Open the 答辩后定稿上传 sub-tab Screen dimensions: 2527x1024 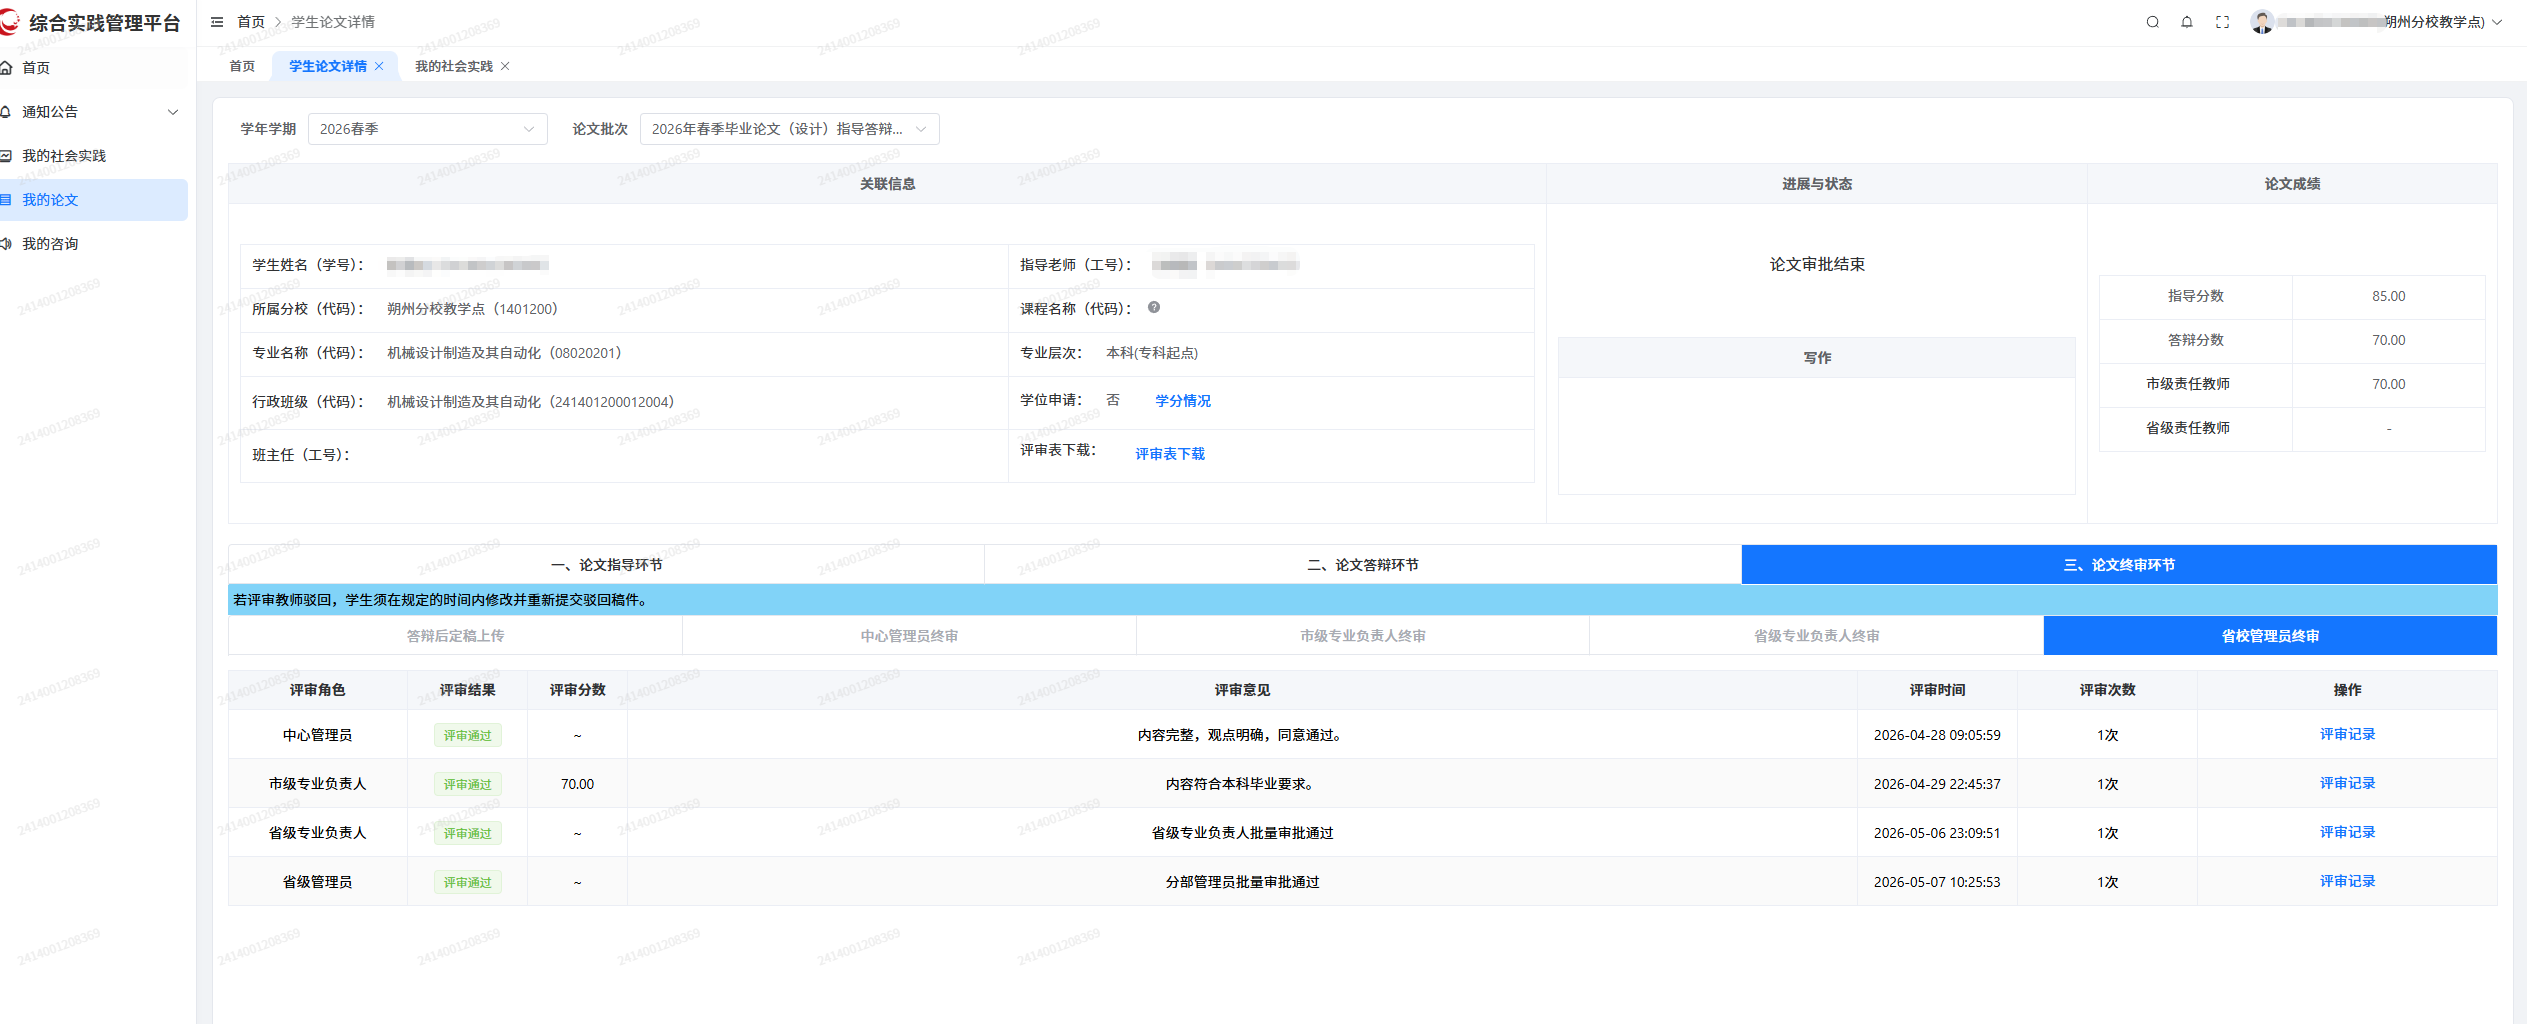point(455,636)
